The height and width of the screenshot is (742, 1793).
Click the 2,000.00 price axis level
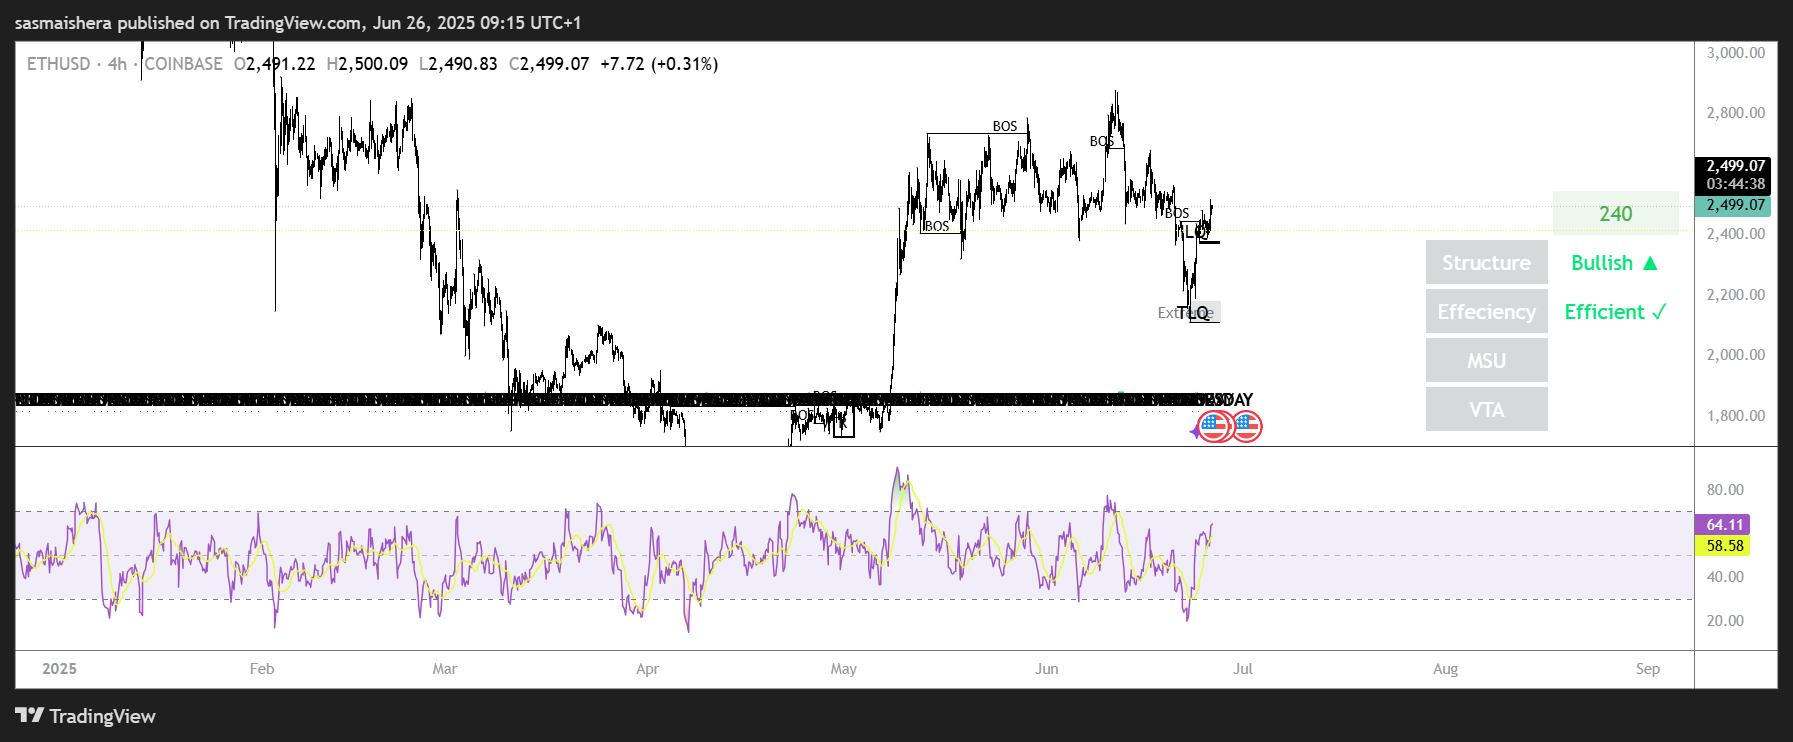[1735, 355]
